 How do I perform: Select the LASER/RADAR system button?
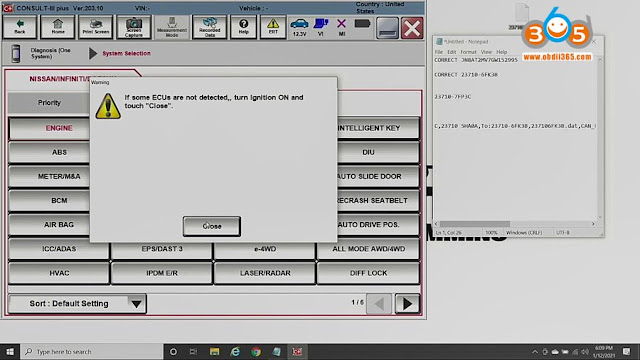tap(264, 273)
